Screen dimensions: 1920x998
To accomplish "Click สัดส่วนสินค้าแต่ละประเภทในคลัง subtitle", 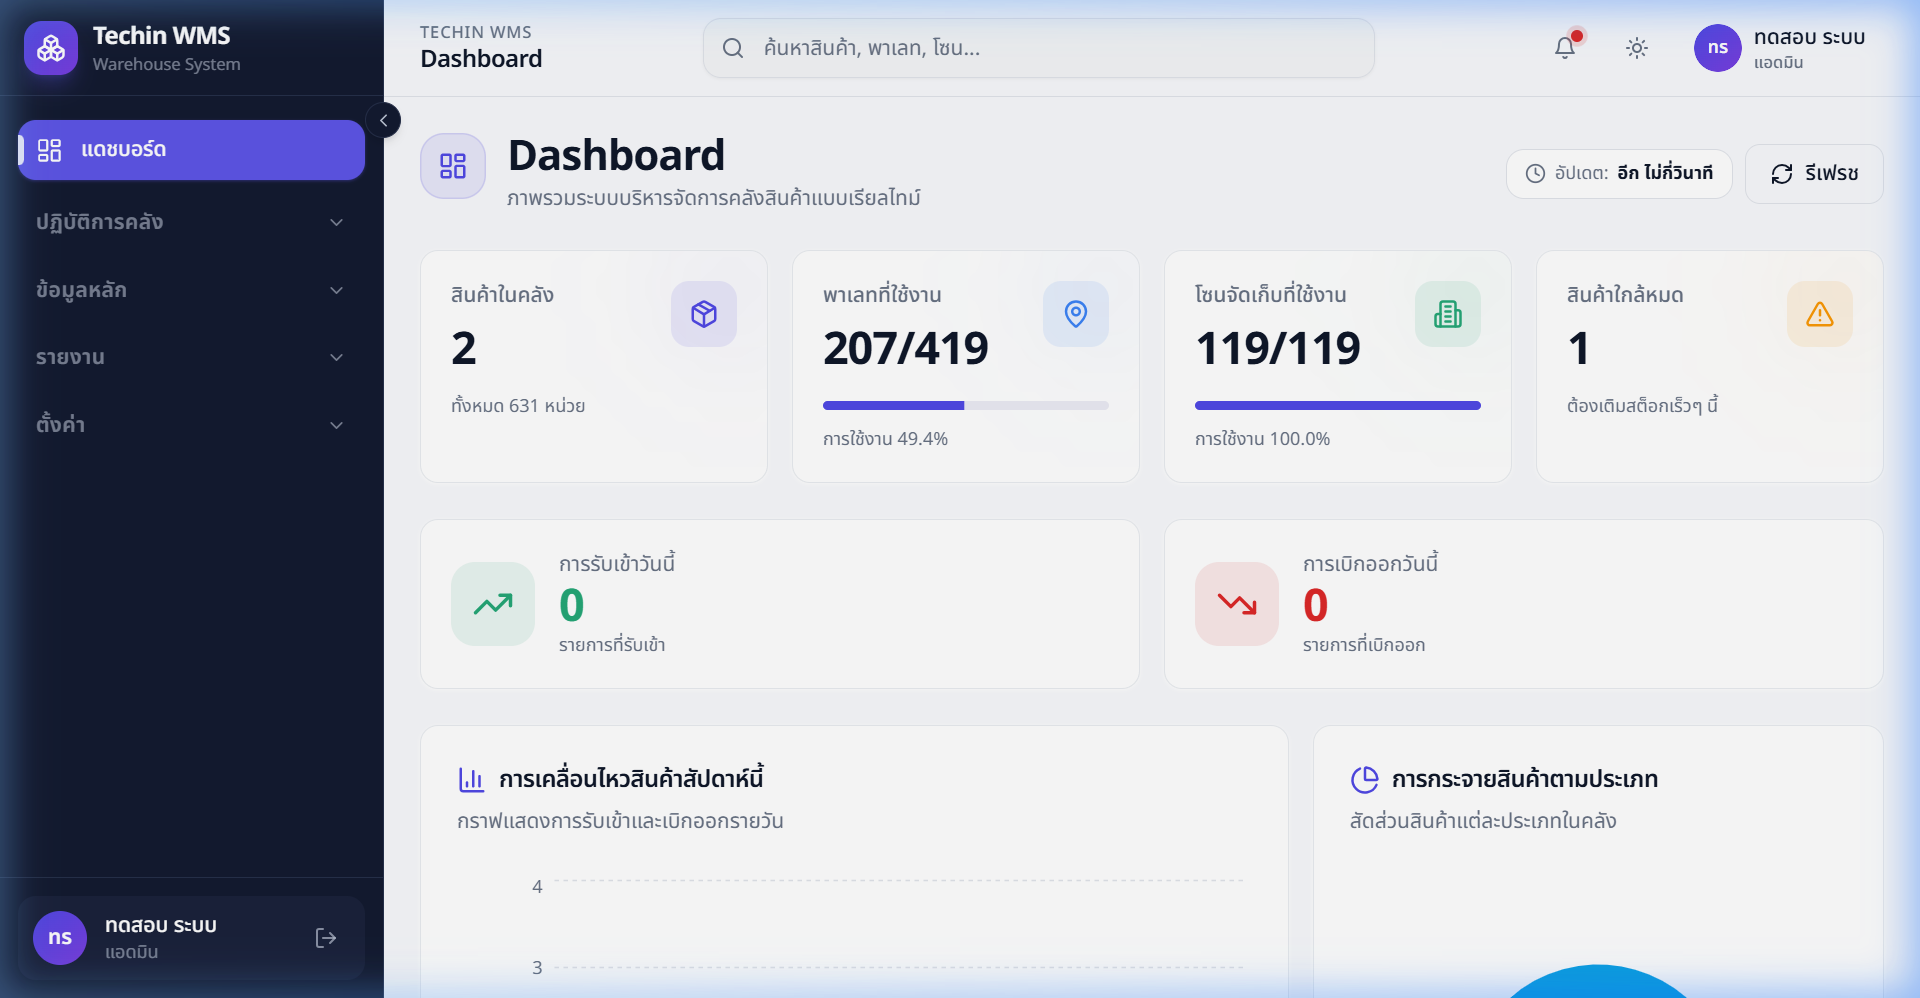I will click(x=1483, y=822).
